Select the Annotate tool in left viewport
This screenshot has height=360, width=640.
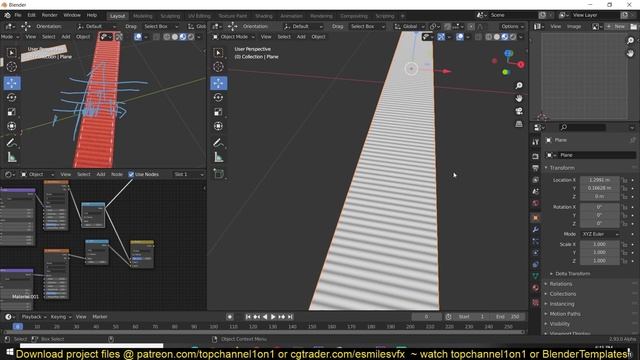click(x=12, y=142)
